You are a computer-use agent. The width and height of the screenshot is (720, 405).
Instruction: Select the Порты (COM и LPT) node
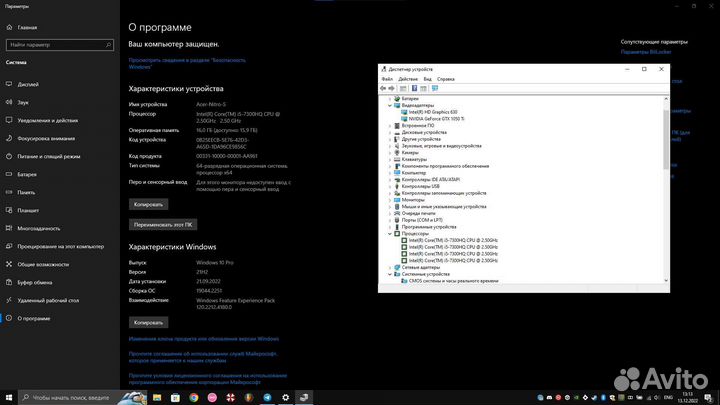pyautogui.click(x=422, y=220)
